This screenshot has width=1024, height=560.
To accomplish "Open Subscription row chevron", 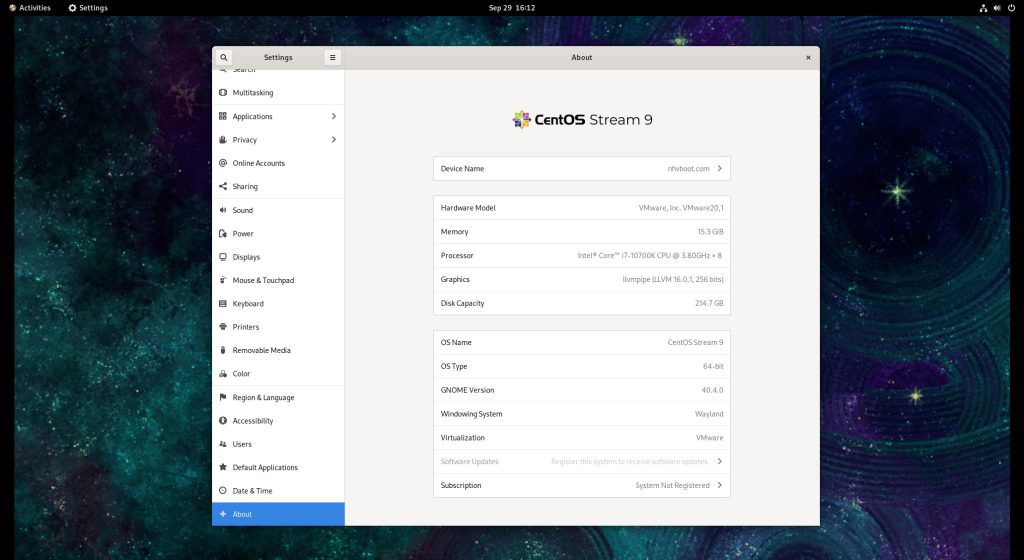I will [x=720, y=485].
